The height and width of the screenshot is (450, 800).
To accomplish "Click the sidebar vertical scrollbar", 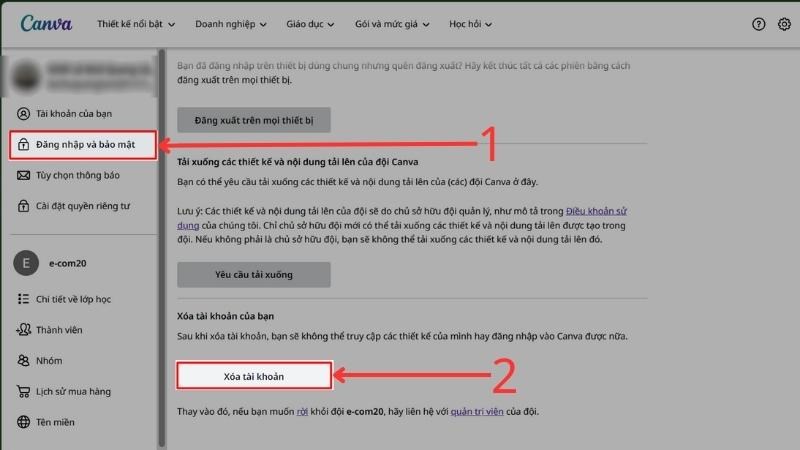I will (162, 247).
